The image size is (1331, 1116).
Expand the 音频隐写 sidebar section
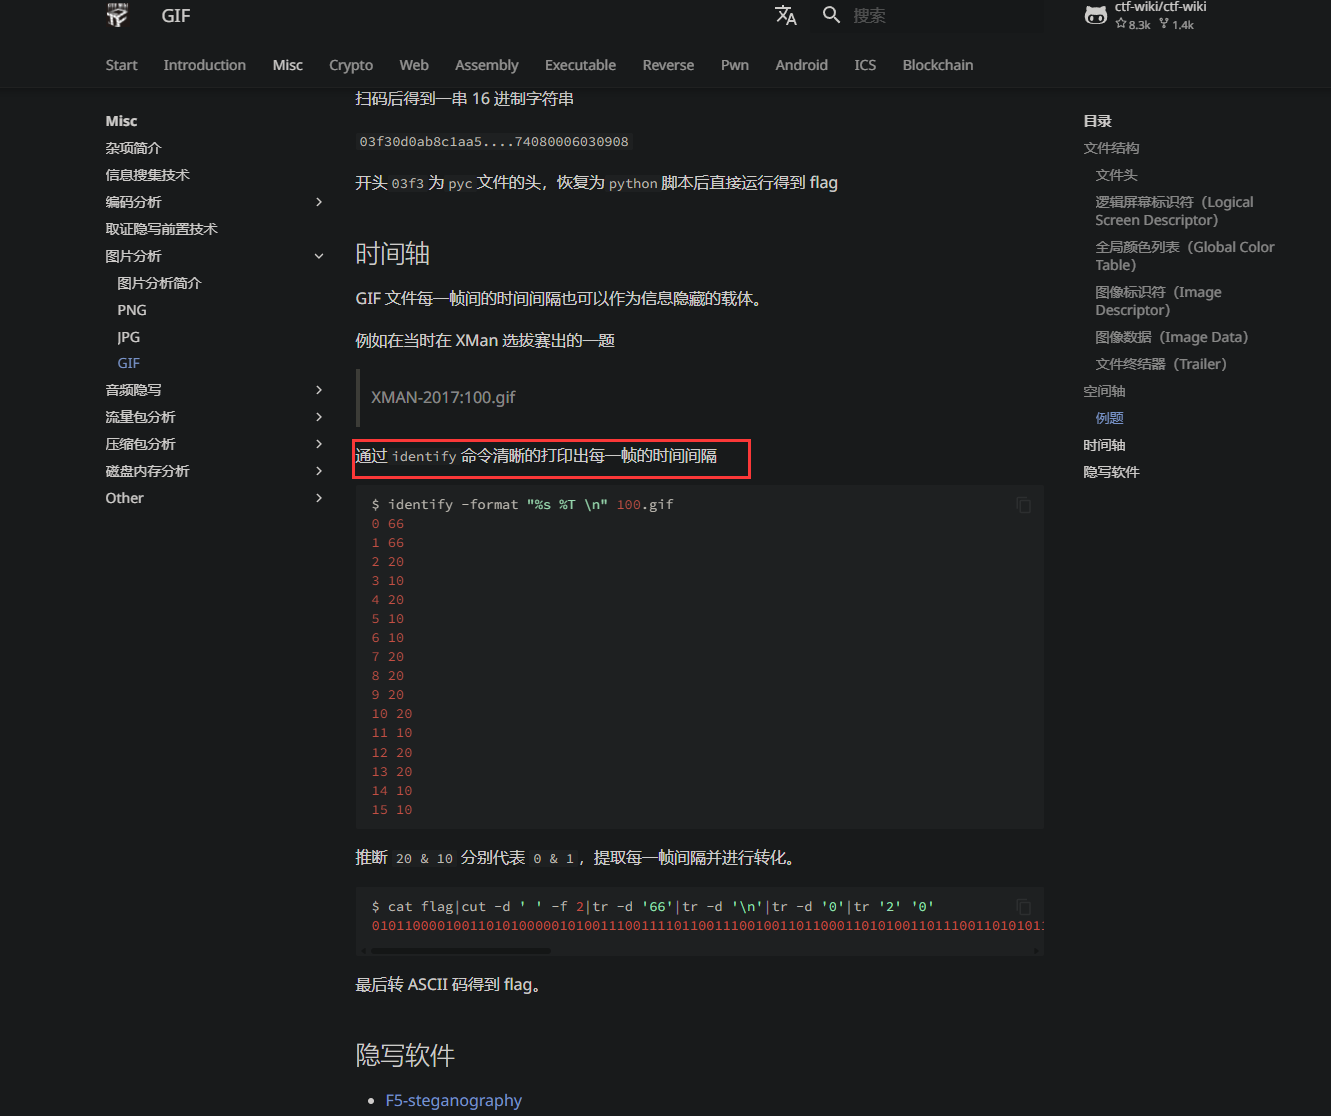pos(319,390)
